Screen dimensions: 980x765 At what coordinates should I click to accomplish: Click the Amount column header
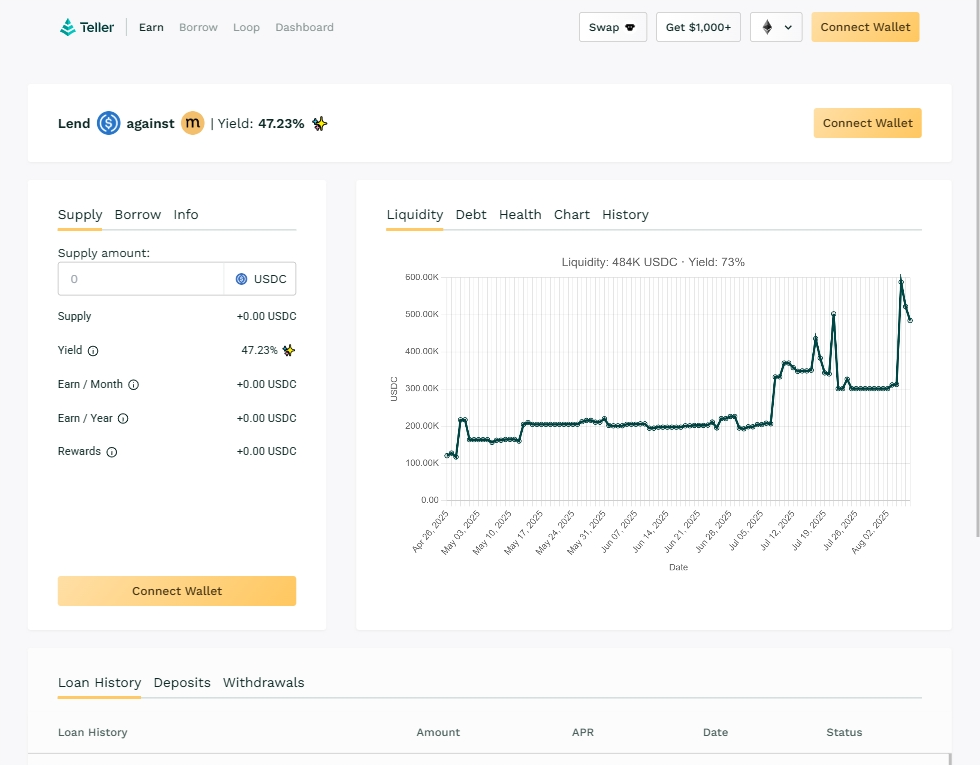coord(438,732)
